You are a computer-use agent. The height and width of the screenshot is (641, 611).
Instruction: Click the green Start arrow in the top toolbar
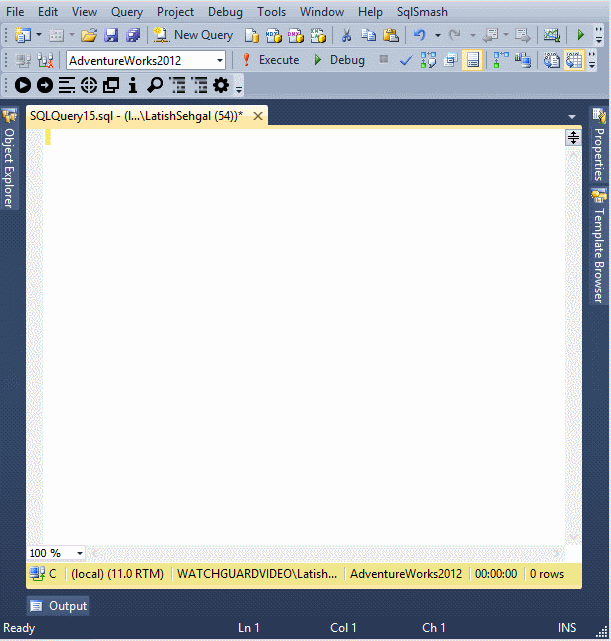(x=581, y=35)
